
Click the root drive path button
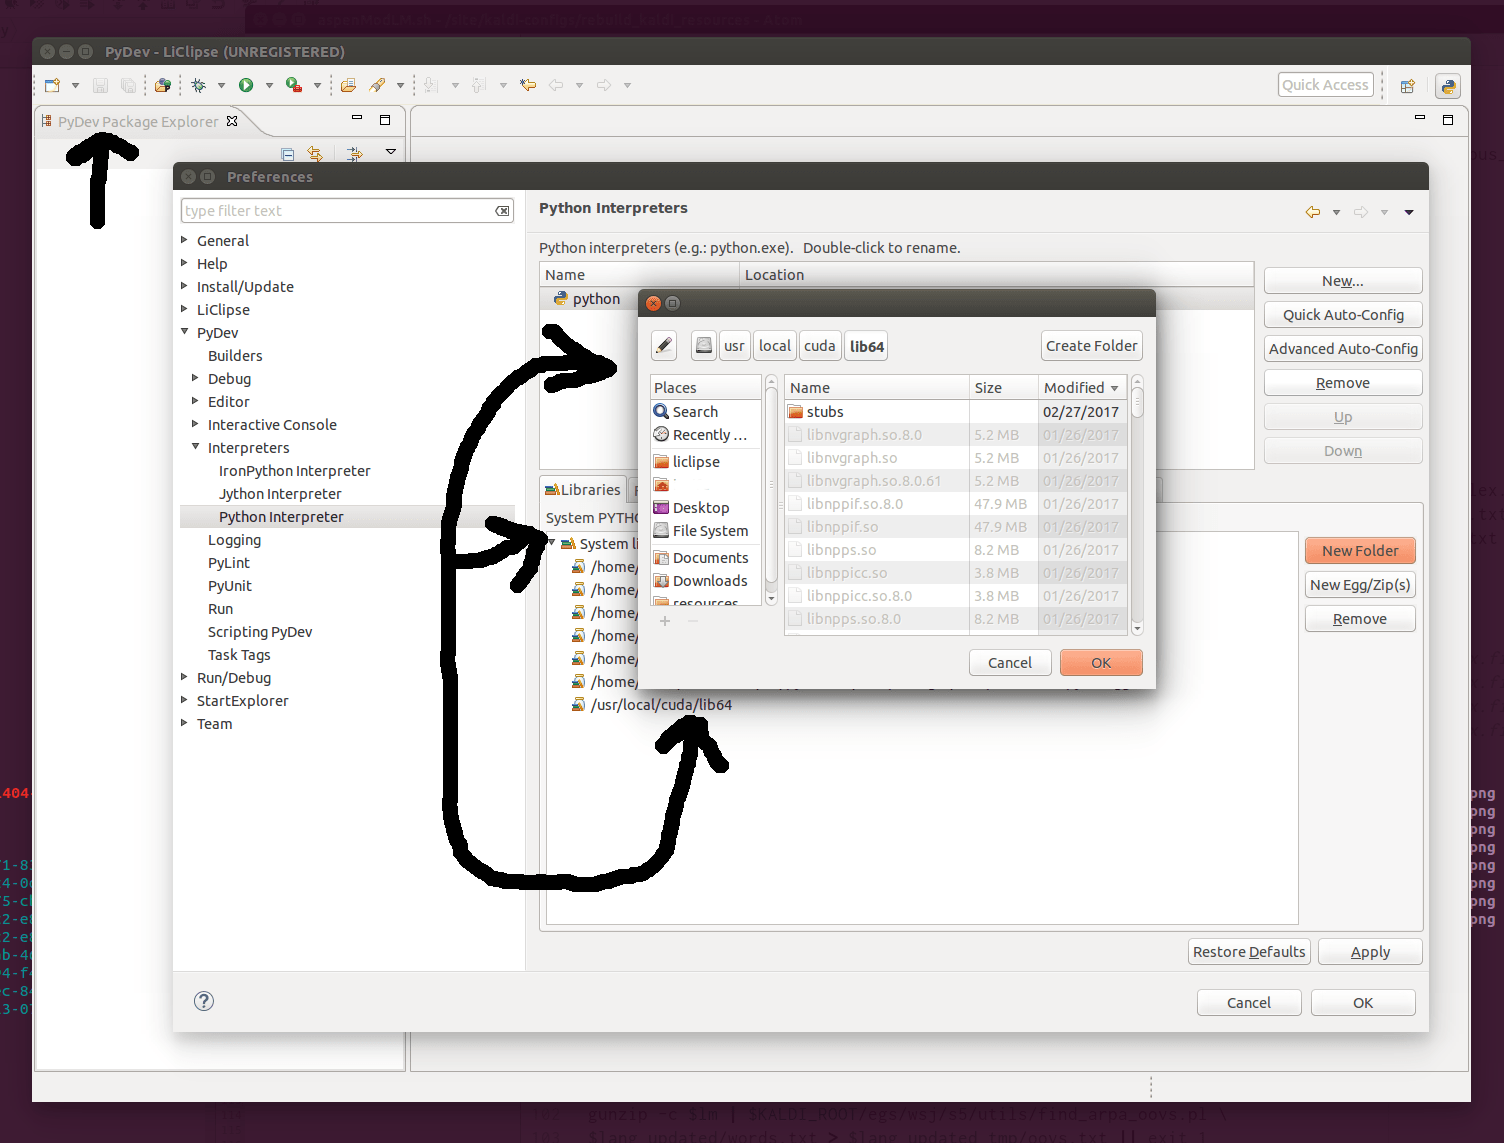(x=704, y=346)
